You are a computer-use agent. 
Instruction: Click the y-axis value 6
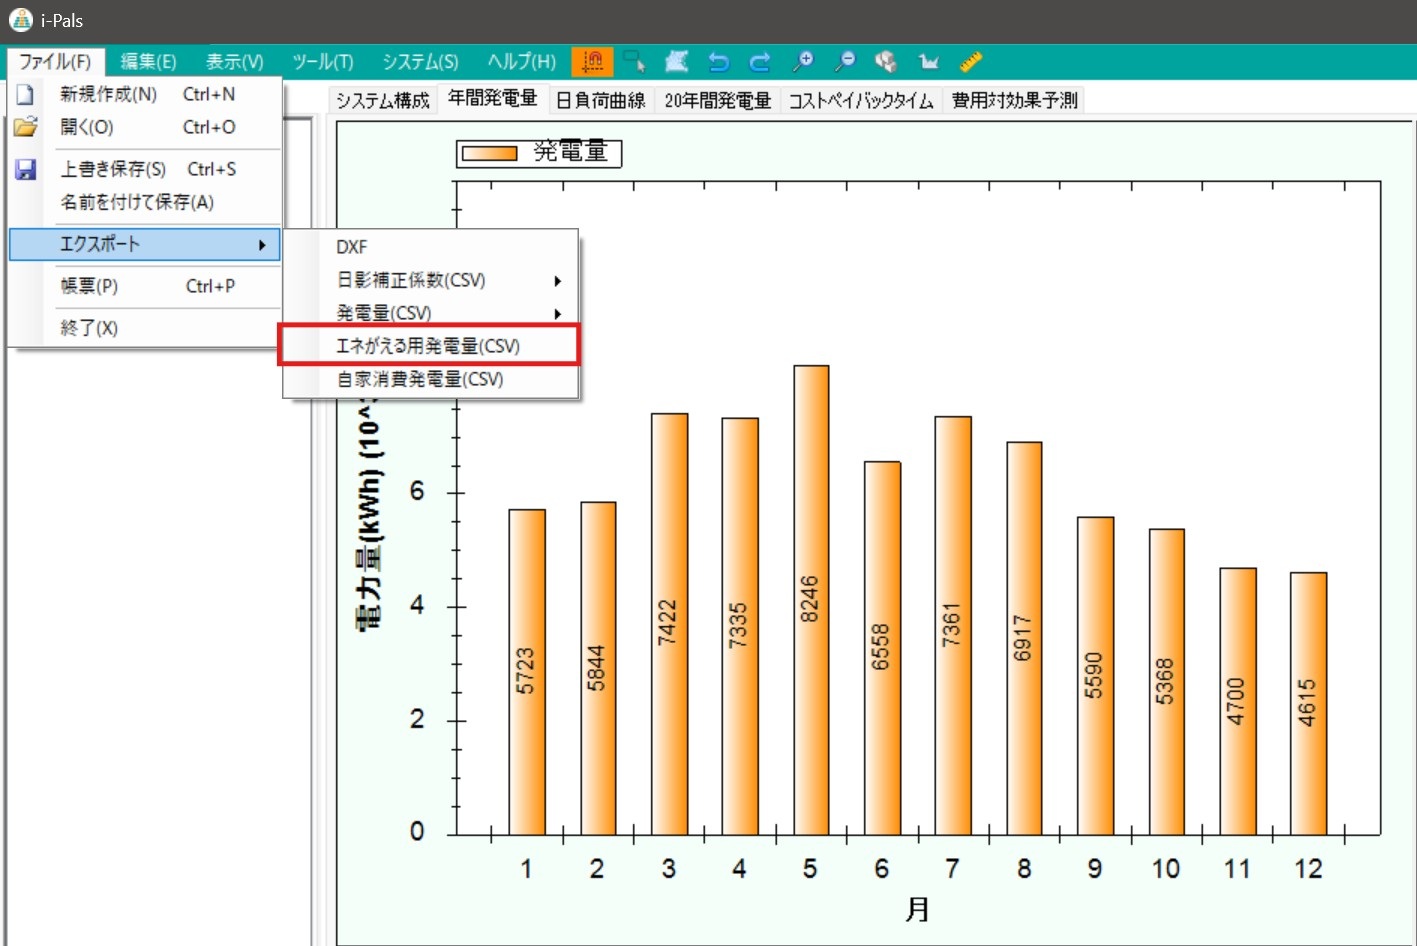point(417,491)
